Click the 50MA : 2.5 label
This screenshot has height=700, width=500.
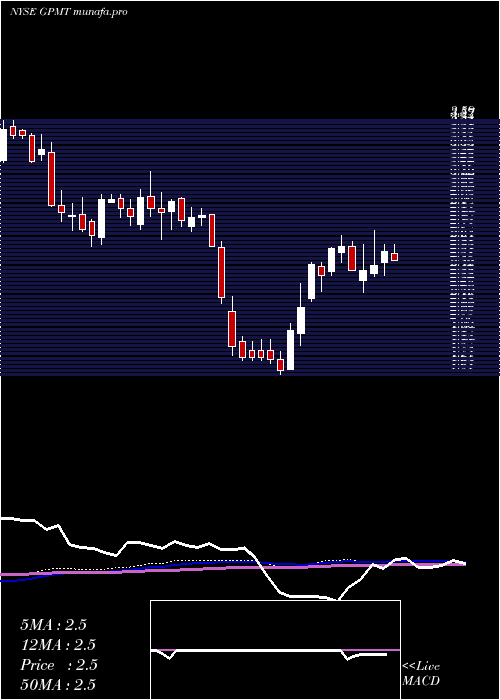[x=58, y=684]
